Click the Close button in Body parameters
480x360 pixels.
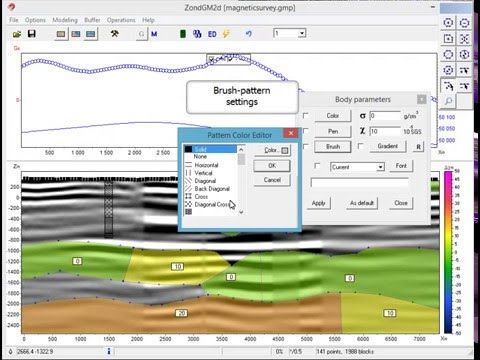401,203
